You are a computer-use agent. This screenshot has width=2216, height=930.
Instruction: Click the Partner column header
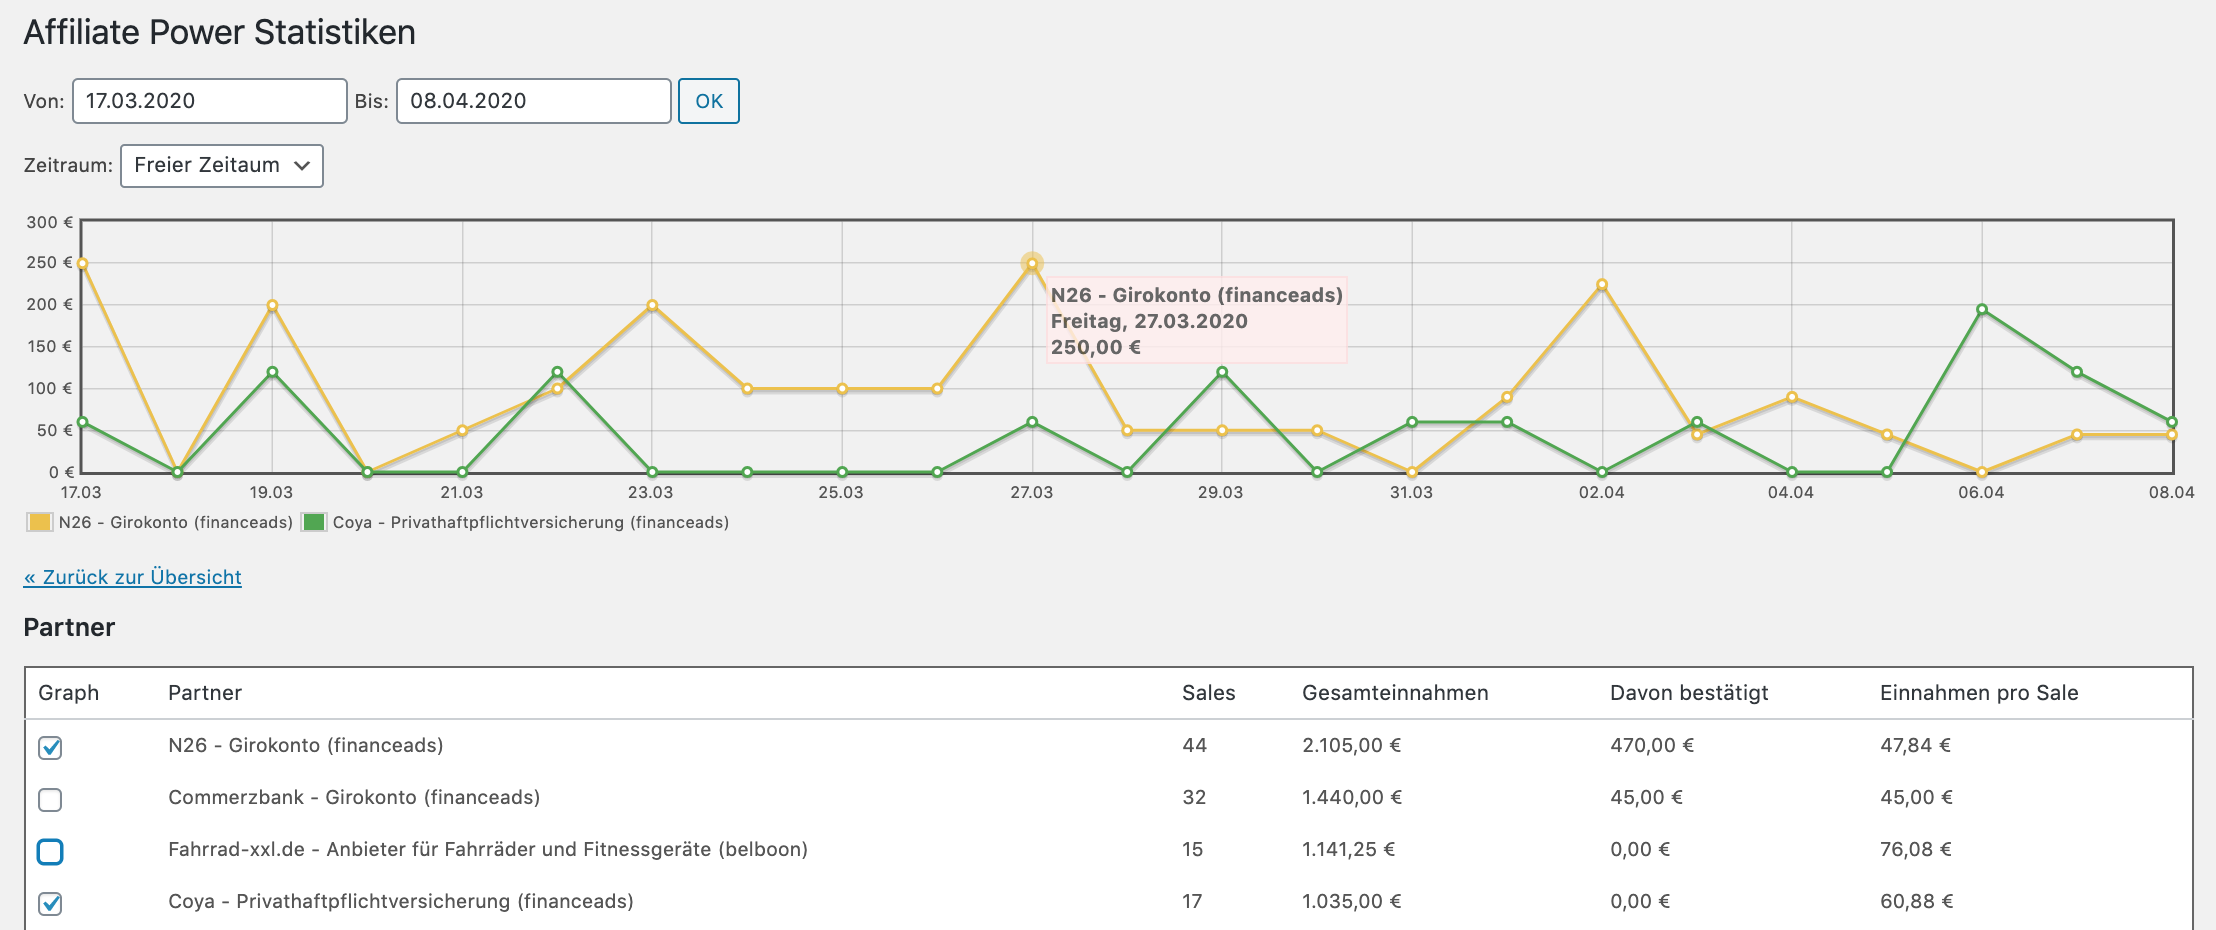tap(205, 693)
